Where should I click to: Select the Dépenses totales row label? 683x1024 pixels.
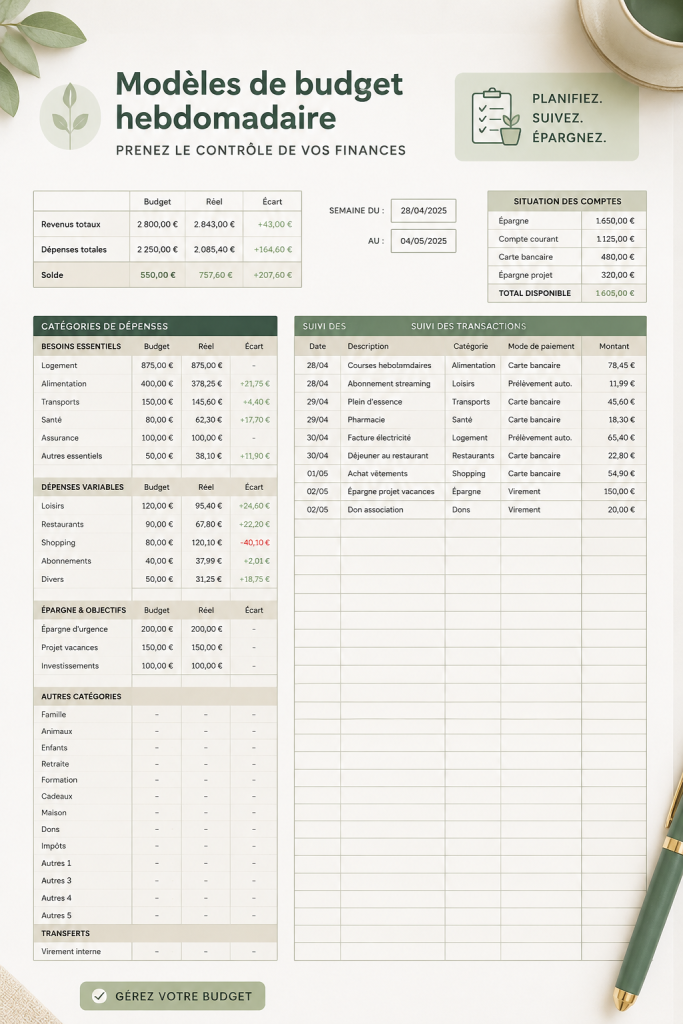74,249
